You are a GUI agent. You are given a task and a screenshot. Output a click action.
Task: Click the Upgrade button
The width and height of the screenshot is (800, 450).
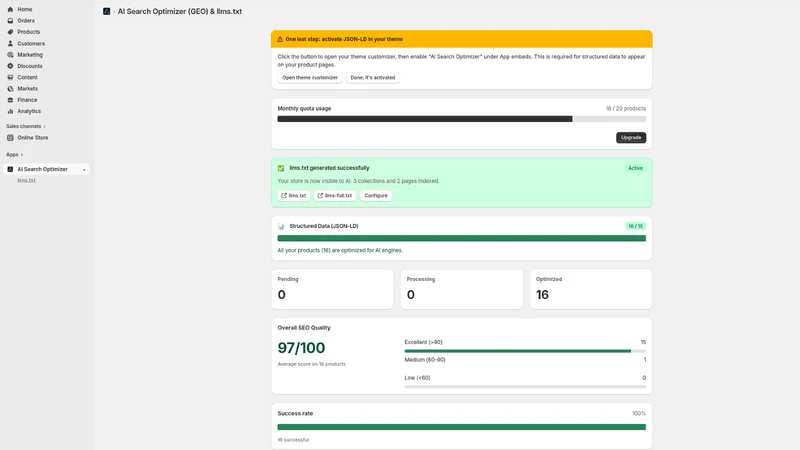point(631,137)
